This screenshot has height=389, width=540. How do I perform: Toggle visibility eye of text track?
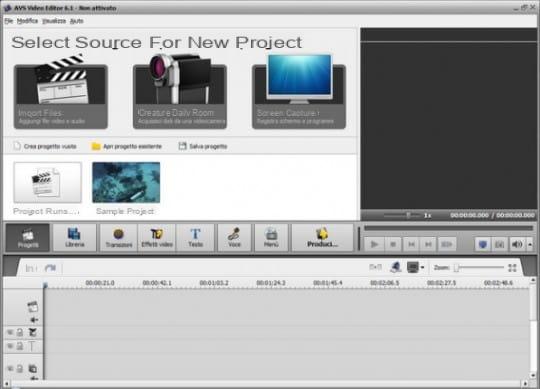tap(10, 346)
